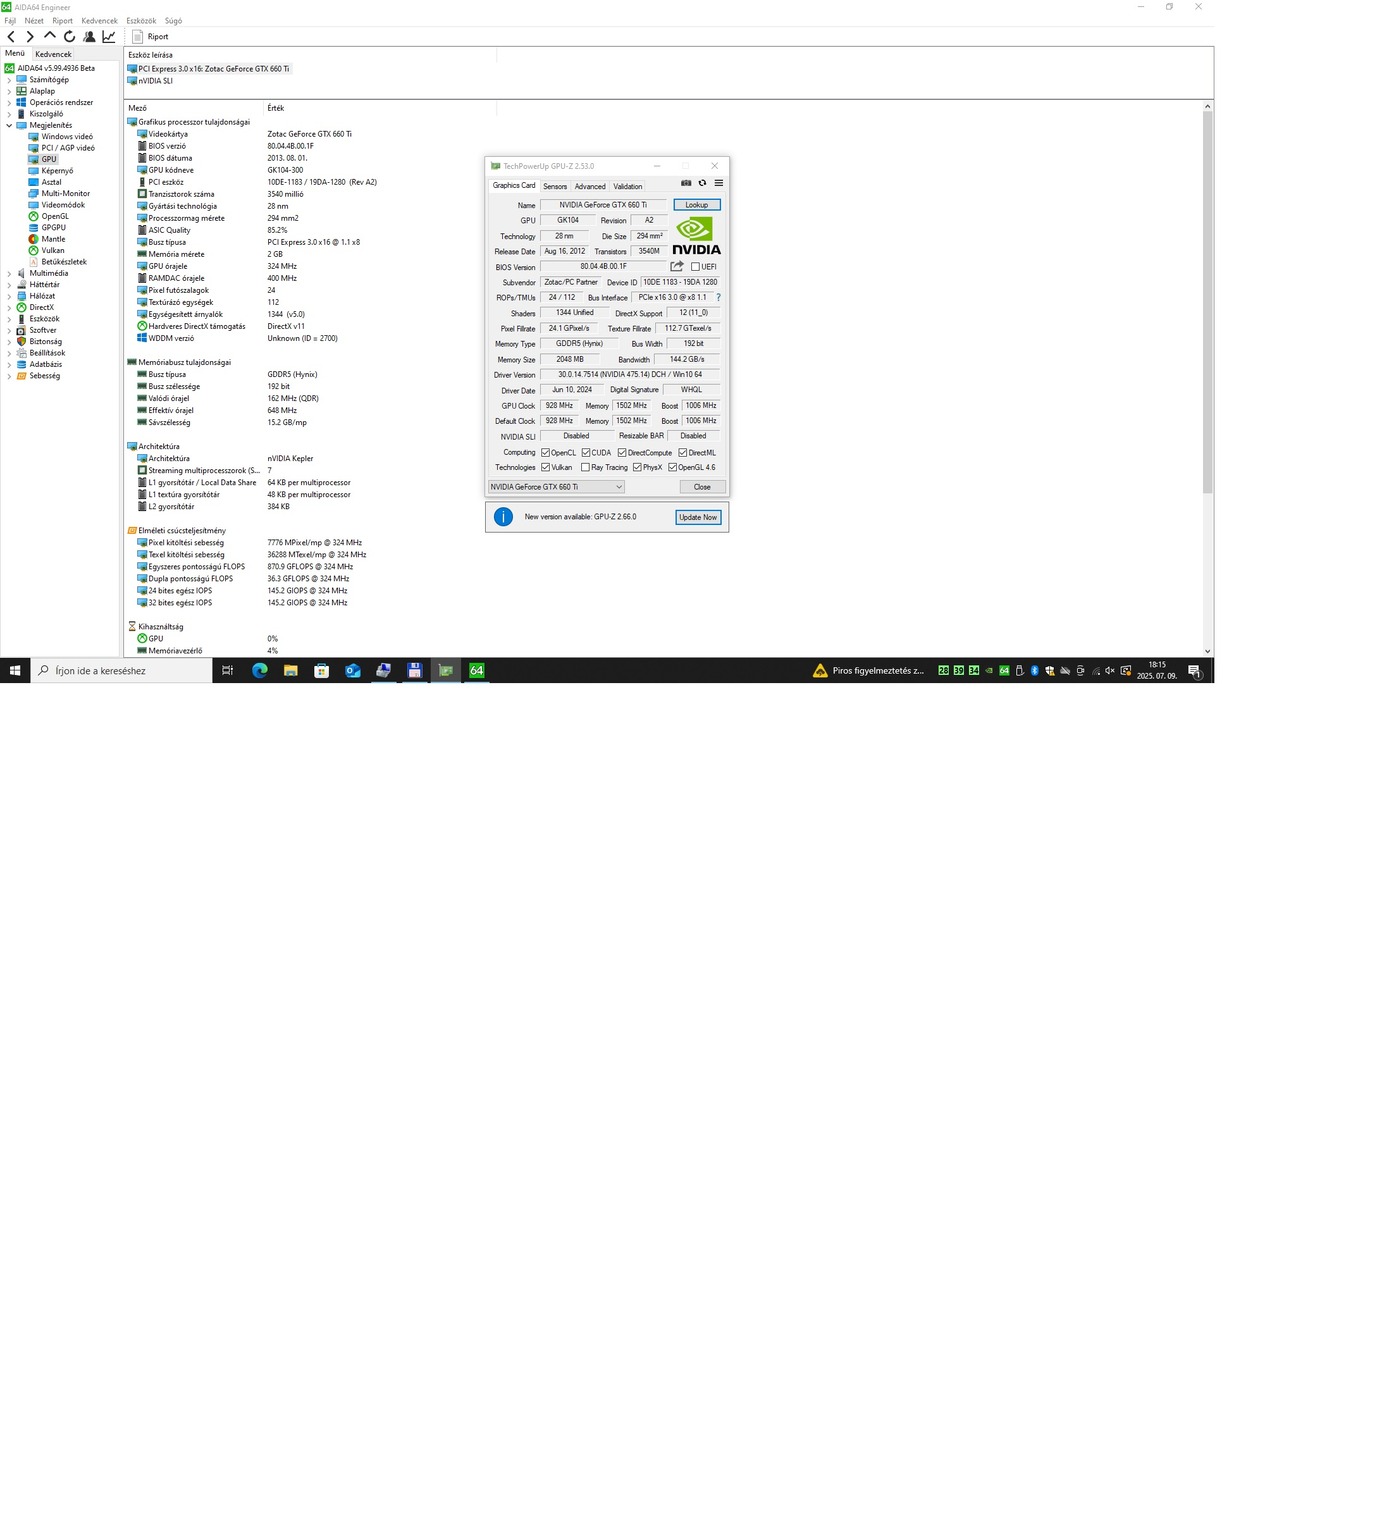Select the nVIDIA SLI device entry

click(x=150, y=81)
